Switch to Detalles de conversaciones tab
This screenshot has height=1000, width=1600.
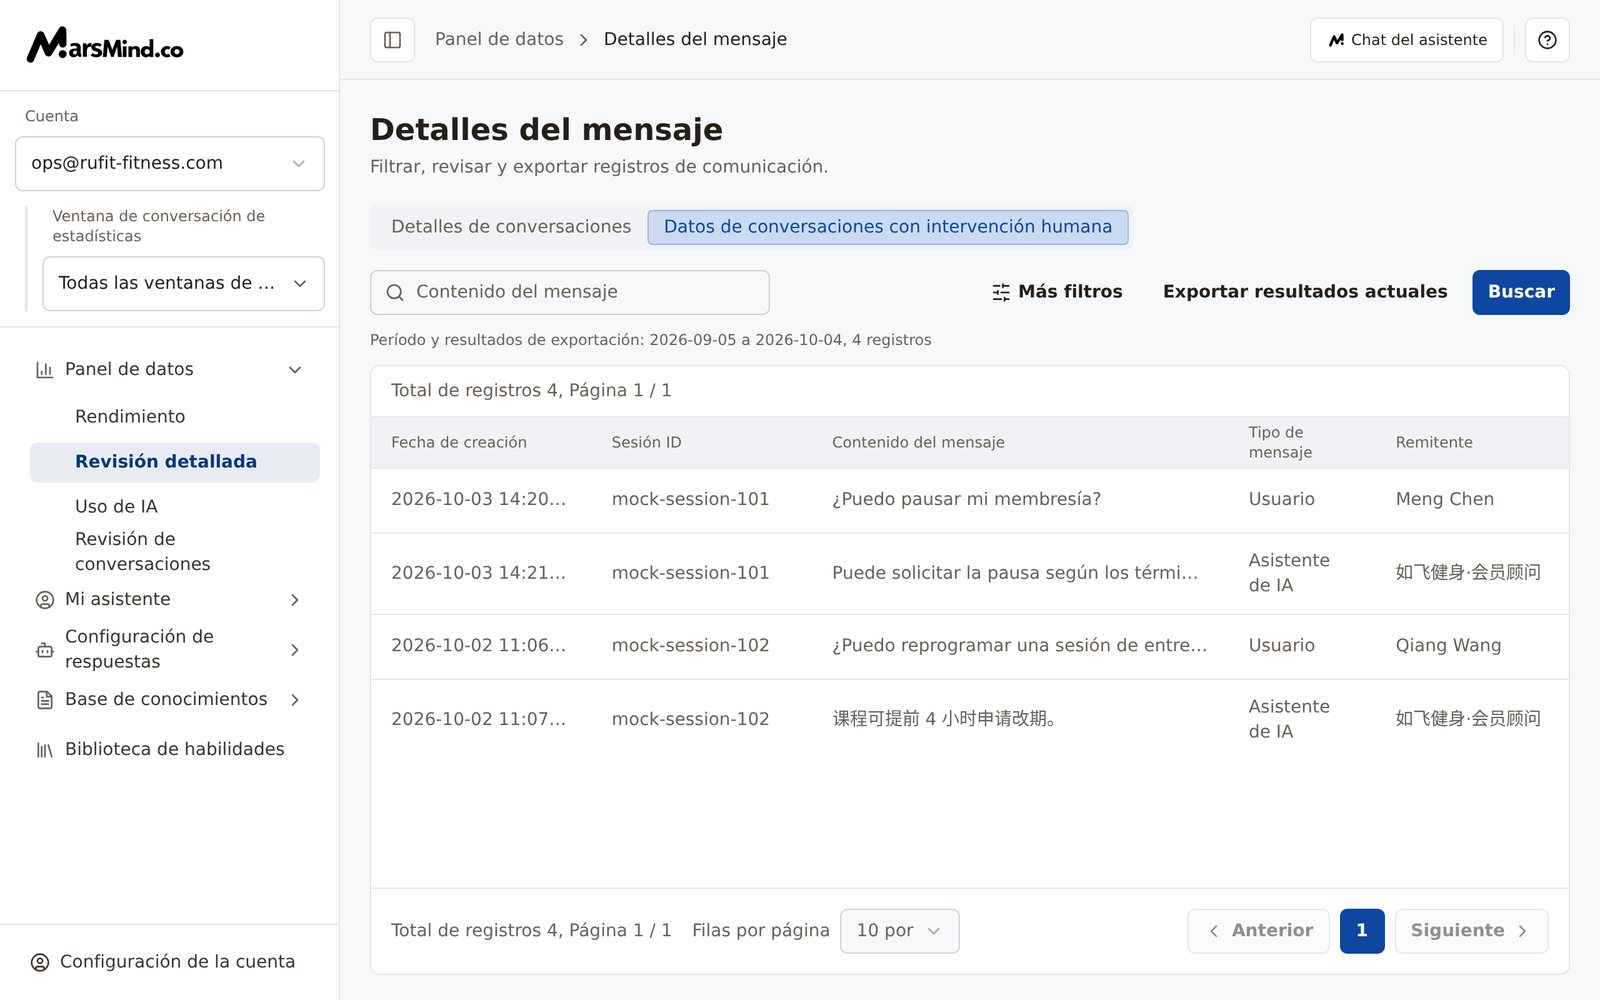511,227
